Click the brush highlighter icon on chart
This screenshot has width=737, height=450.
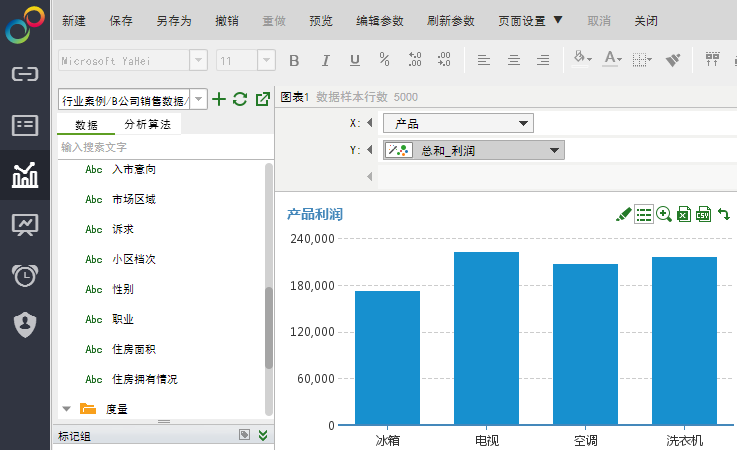(624, 214)
